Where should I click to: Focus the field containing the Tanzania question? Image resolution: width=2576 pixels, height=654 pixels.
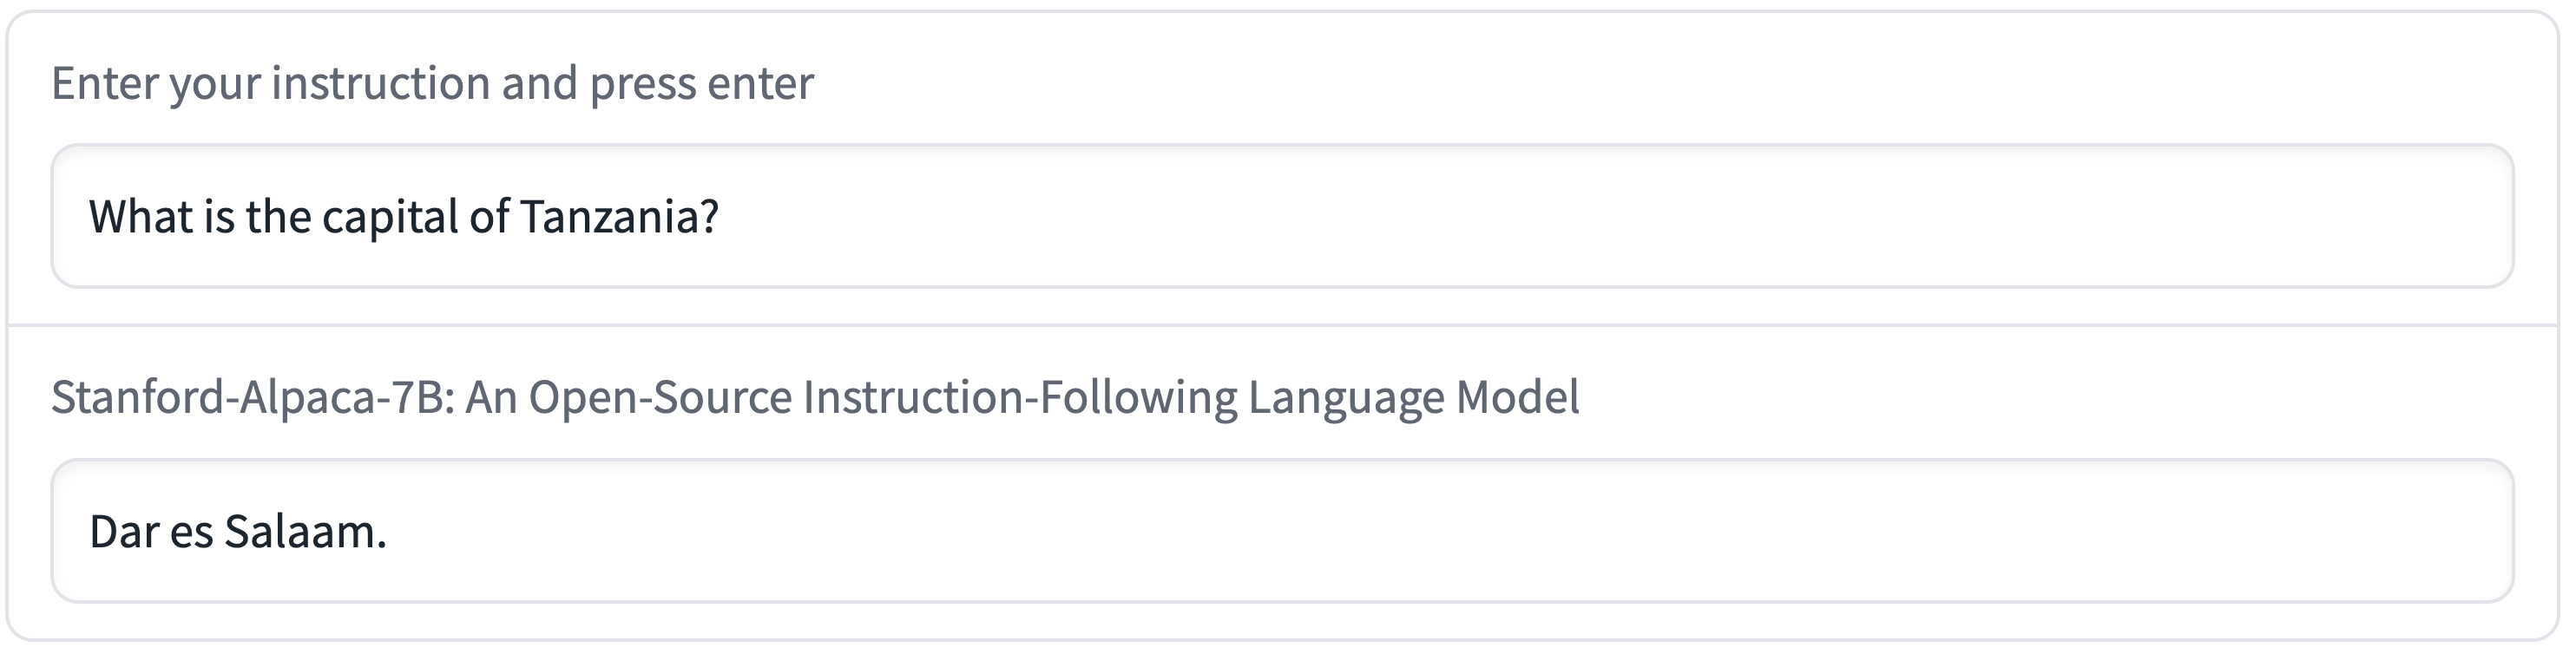pos(1282,216)
